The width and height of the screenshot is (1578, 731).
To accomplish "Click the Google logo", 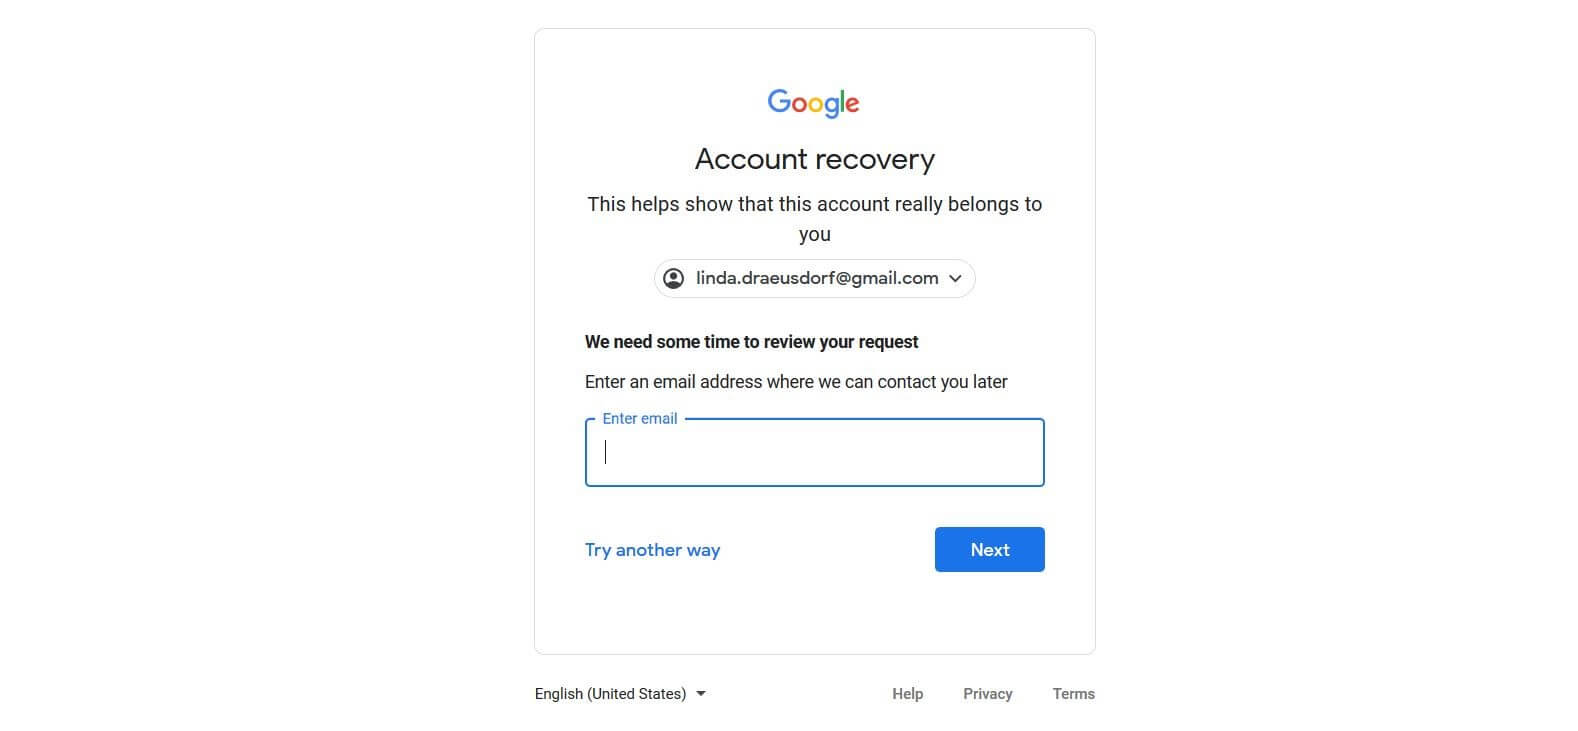I will [813, 103].
